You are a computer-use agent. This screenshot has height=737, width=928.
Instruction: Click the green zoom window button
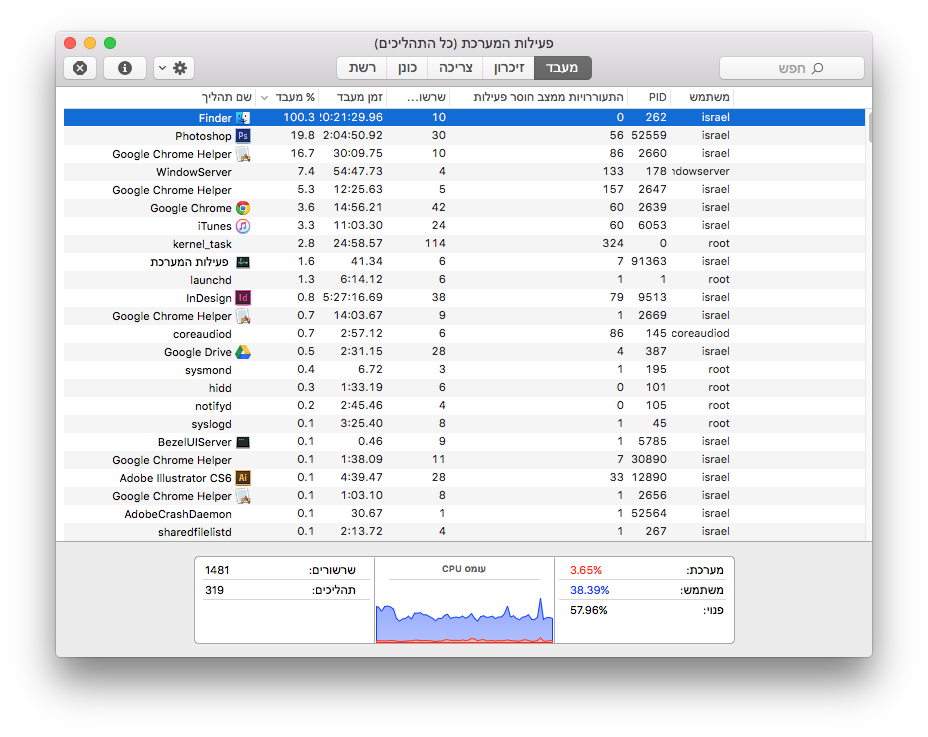tap(110, 43)
